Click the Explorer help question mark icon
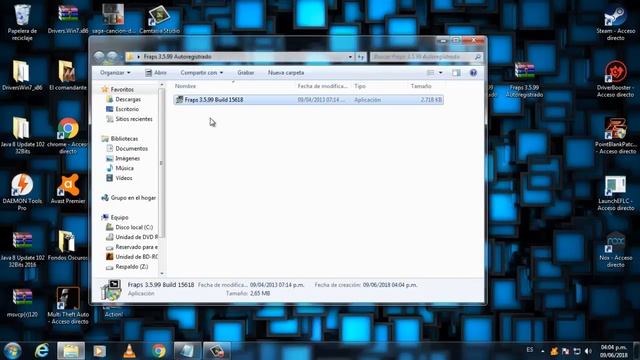 (473, 73)
